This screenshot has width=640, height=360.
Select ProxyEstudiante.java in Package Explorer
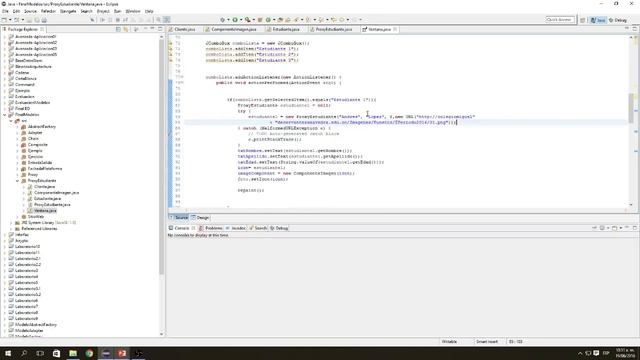[49, 204]
